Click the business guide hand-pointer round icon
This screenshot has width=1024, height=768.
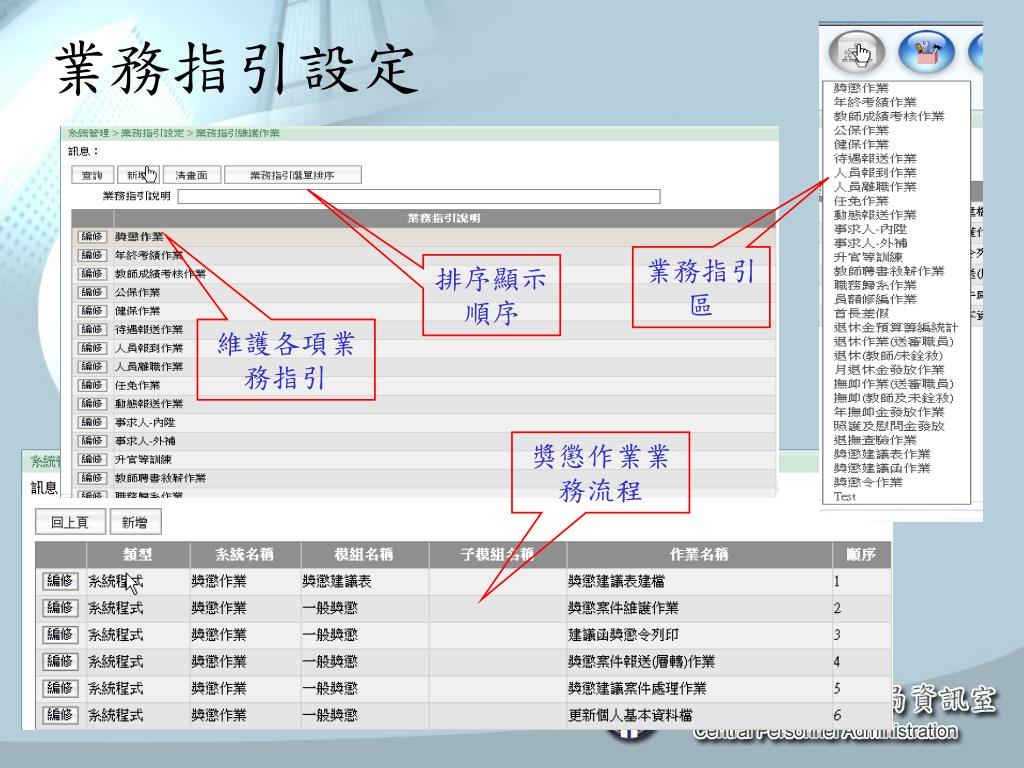[857, 52]
